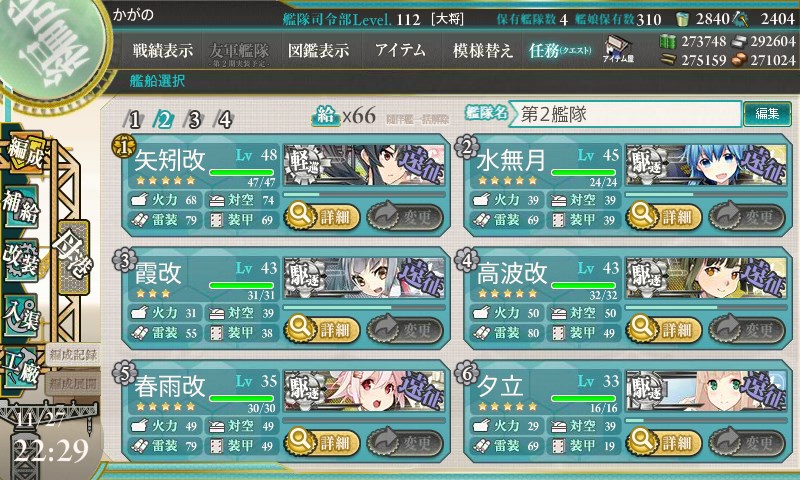Click the 給 supply-all fleet icon
The width and height of the screenshot is (800, 480).
tap(326, 116)
